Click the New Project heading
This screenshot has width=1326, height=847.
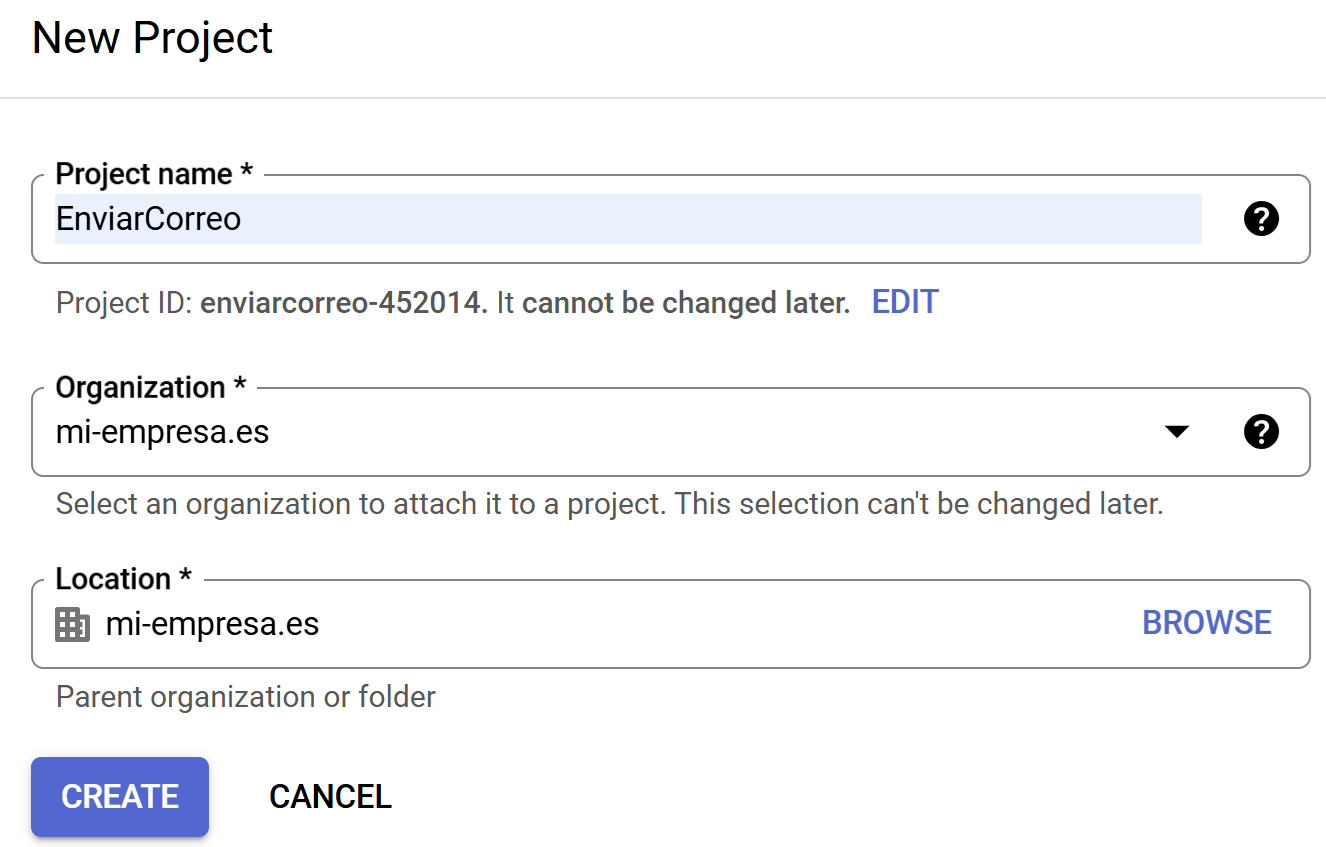coord(152,38)
